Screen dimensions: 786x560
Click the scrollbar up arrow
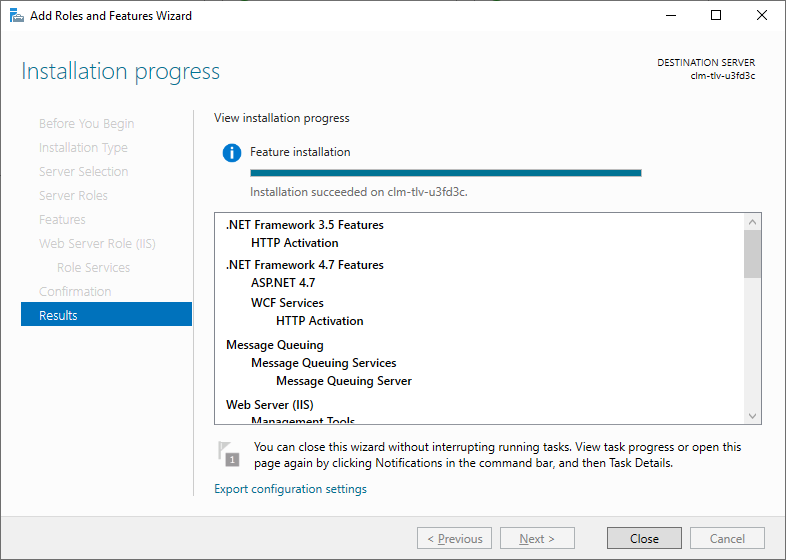pyautogui.click(x=752, y=222)
